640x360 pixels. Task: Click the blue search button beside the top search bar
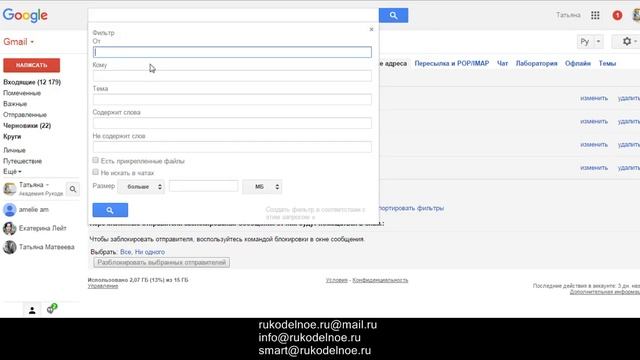point(393,16)
